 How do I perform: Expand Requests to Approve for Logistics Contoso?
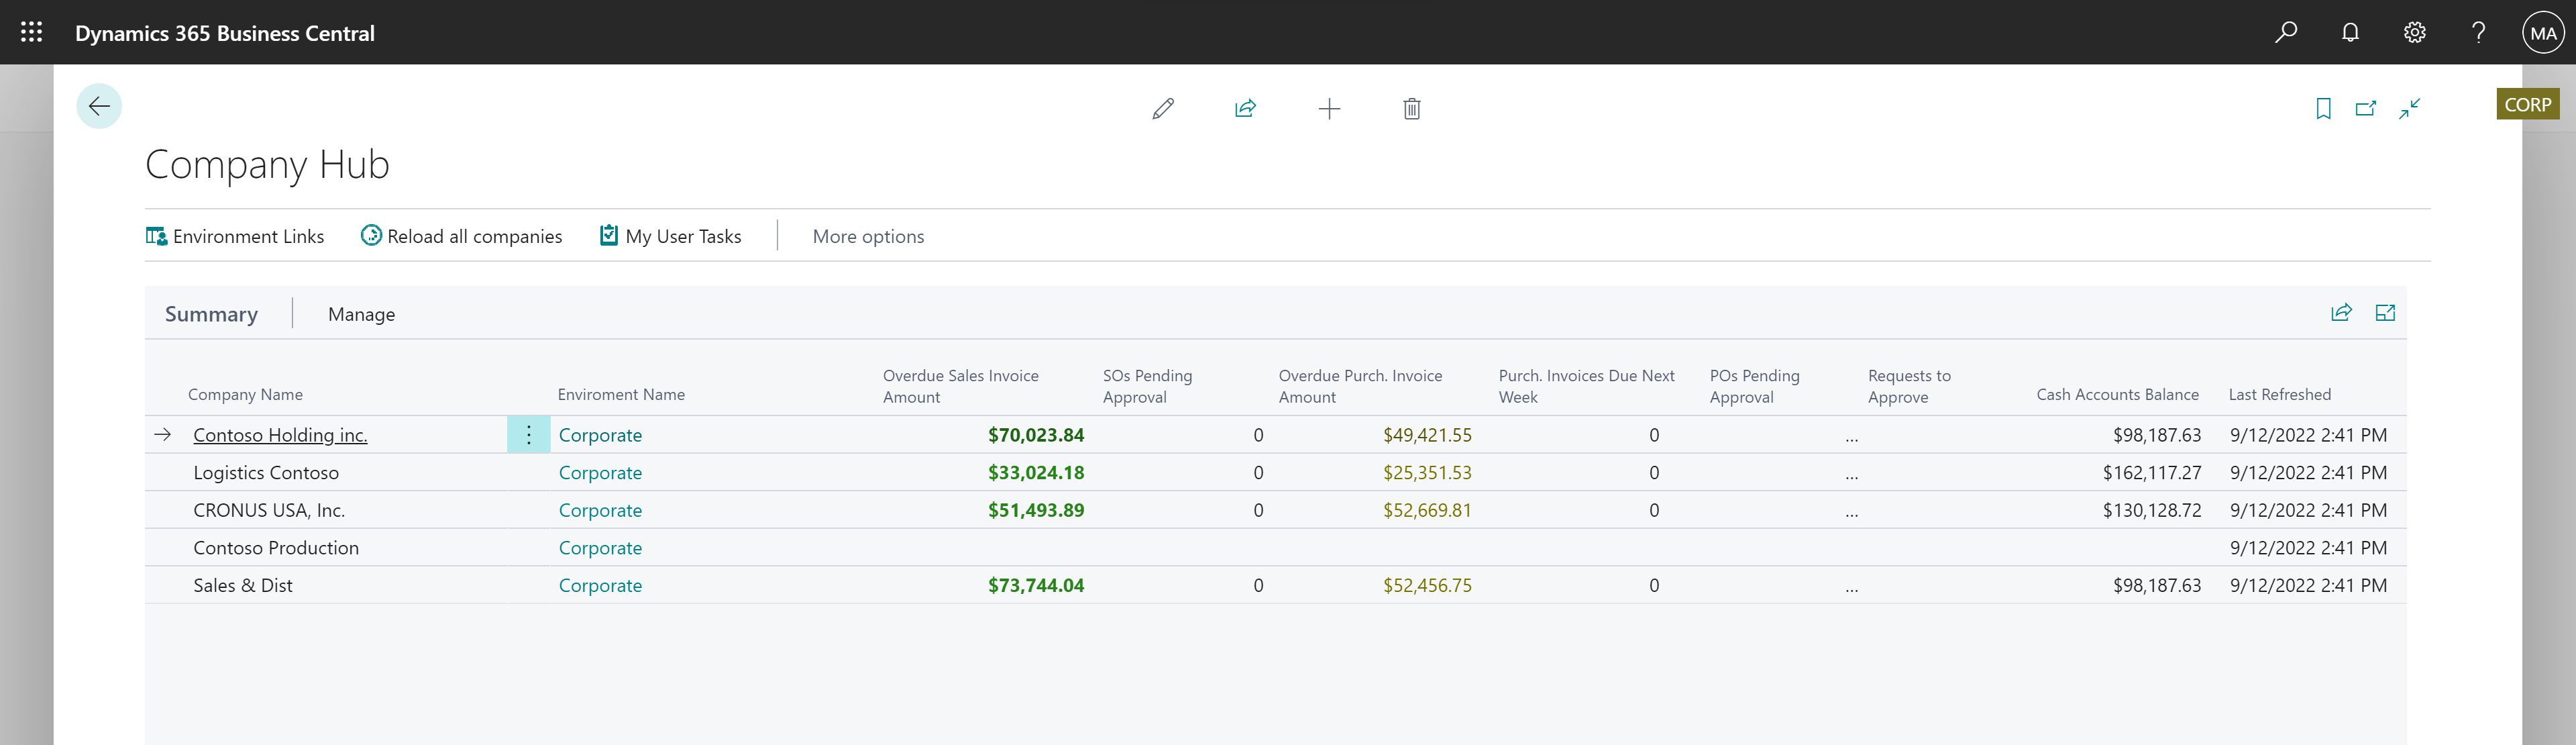(x=1852, y=472)
